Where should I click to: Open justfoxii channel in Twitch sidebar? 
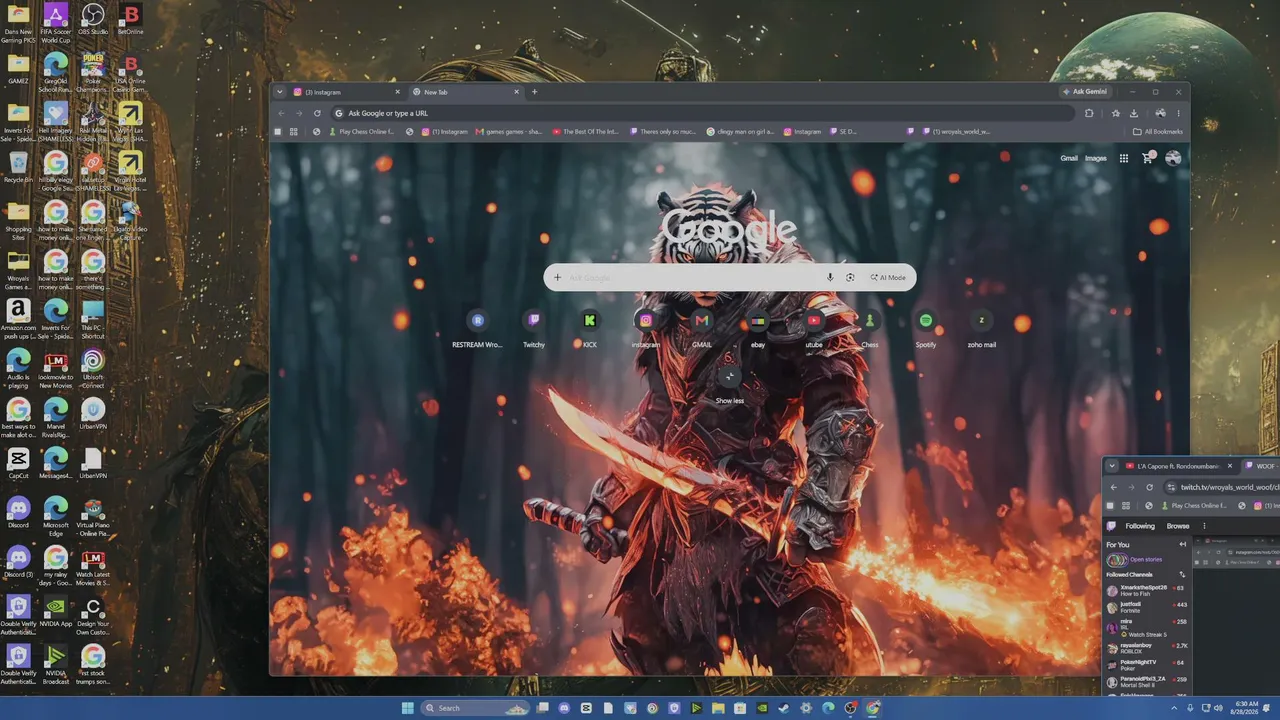[x=1146, y=607]
